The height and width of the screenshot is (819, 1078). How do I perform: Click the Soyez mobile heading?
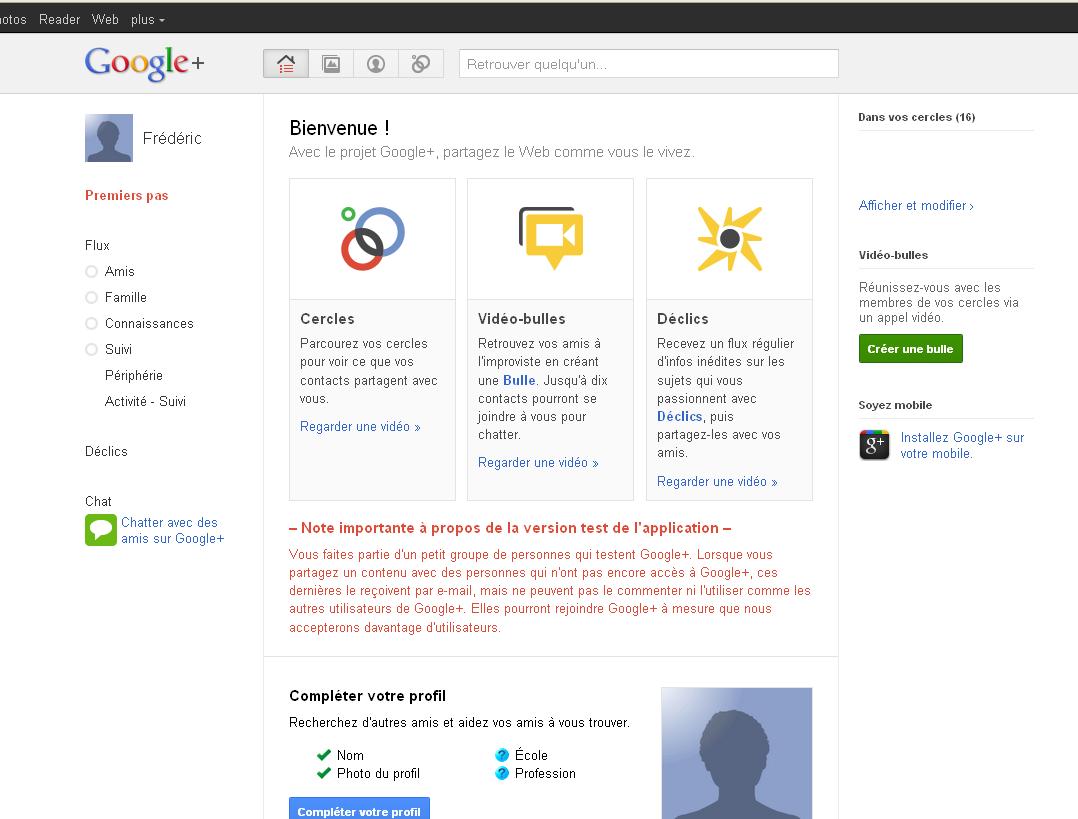pyautogui.click(x=895, y=405)
